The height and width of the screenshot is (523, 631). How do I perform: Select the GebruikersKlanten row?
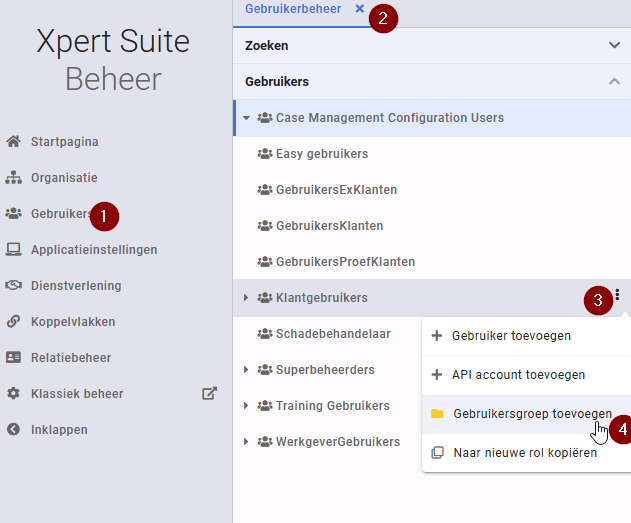tap(432, 226)
